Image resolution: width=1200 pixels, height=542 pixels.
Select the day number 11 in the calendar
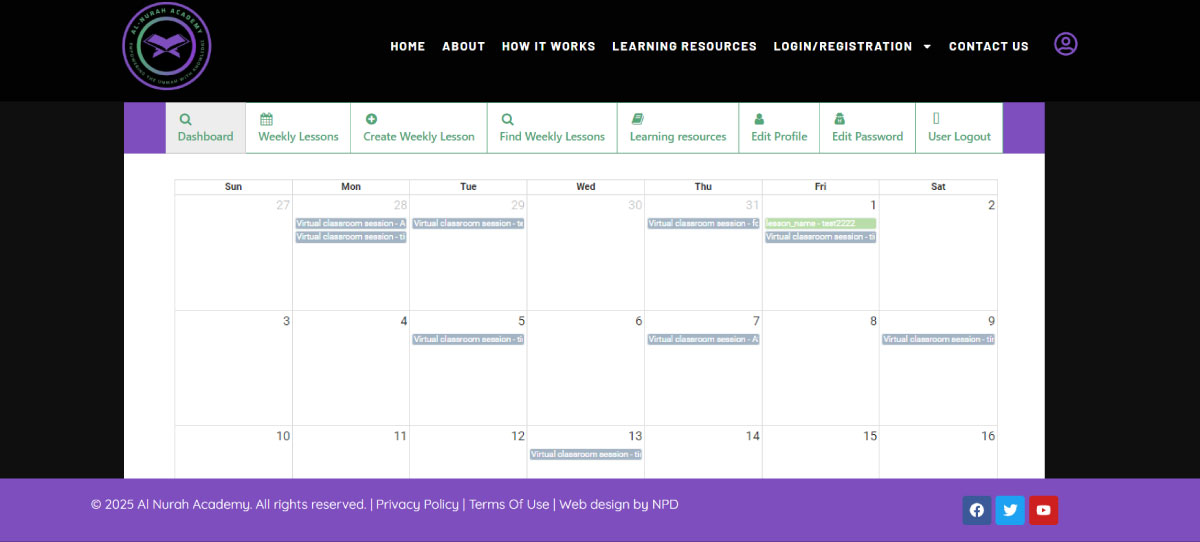[x=400, y=436]
